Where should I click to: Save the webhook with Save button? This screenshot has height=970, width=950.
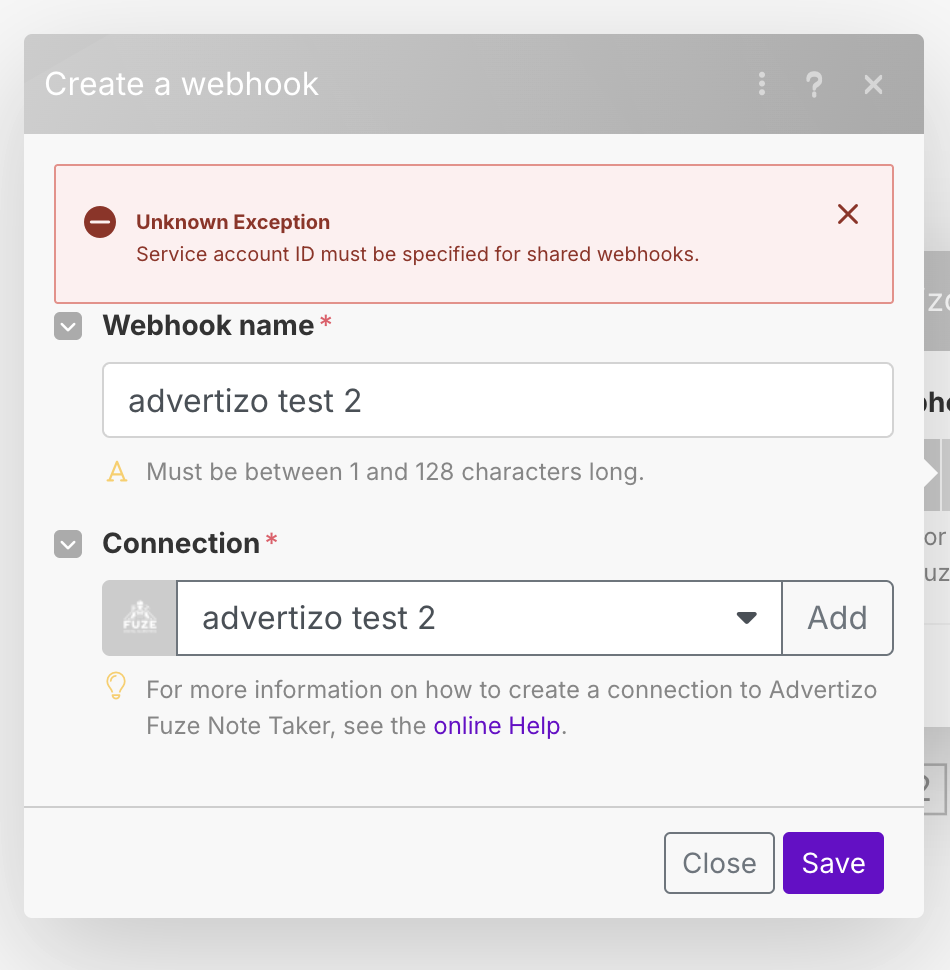833,862
